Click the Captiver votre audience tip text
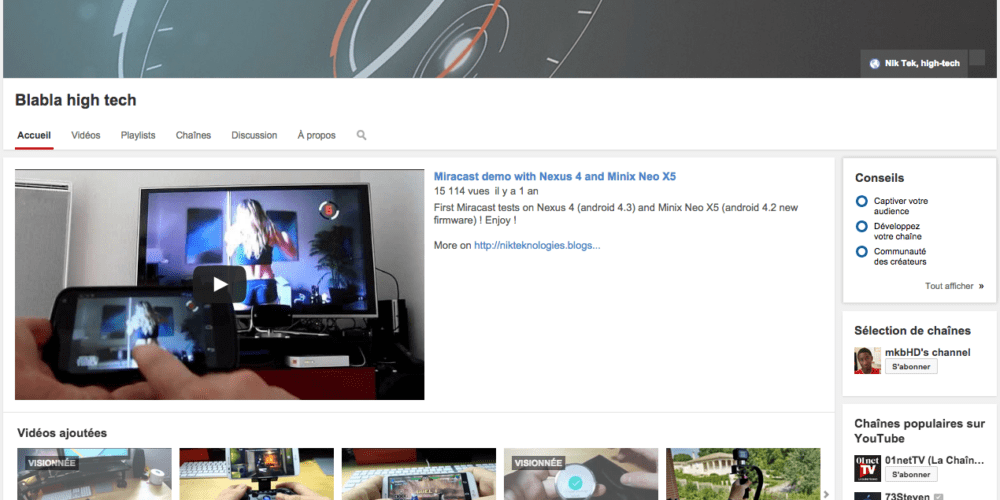 coord(901,206)
